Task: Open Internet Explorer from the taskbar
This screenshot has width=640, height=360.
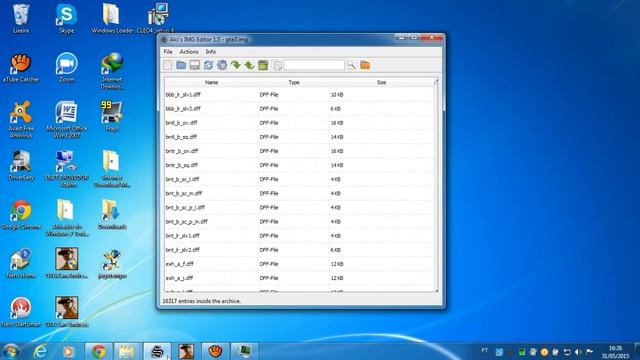Action: click(x=40, y=351)
